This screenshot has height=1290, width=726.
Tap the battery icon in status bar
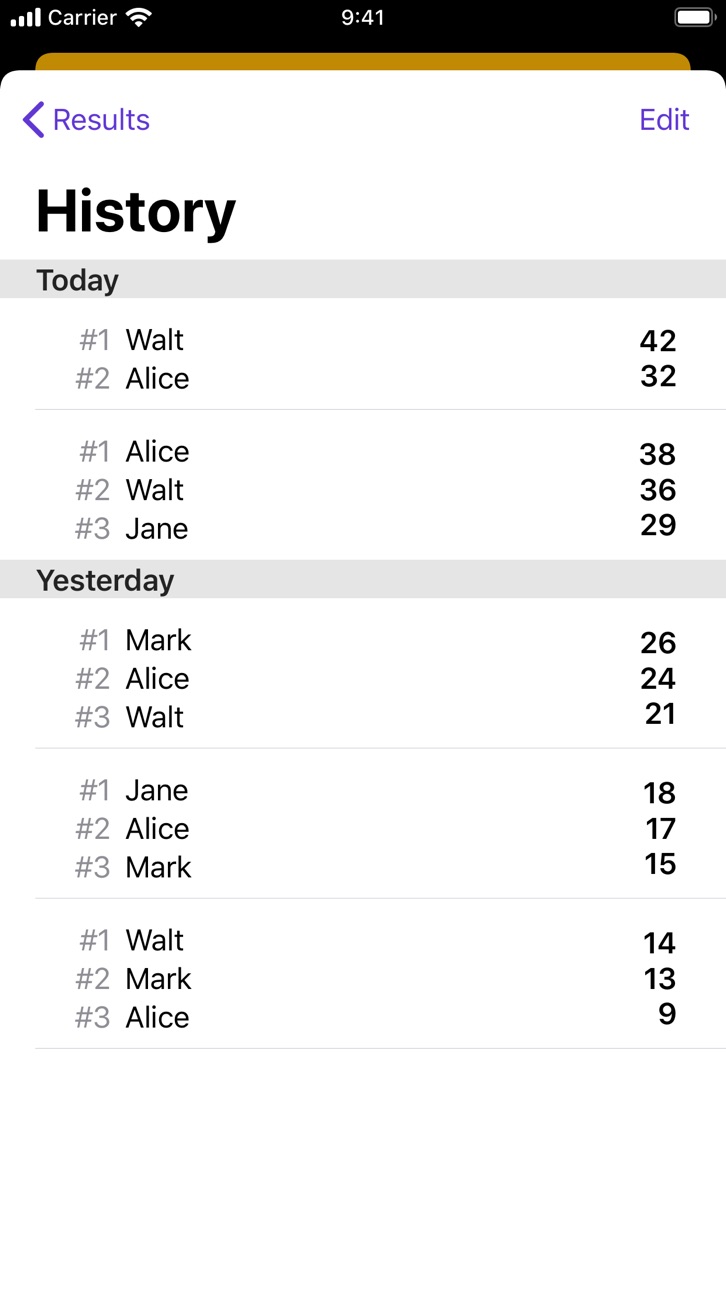[695, 17]
